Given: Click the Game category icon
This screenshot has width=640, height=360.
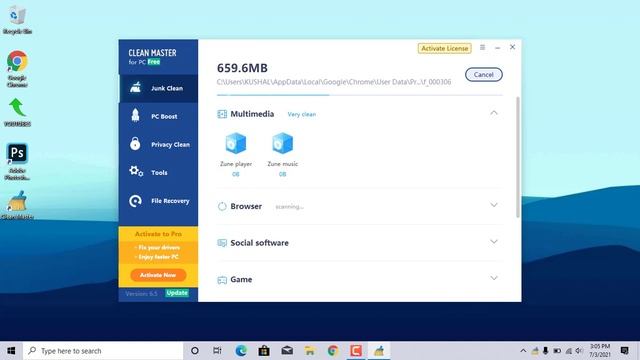Looking at the screenshot, I should tap(222, 280).
